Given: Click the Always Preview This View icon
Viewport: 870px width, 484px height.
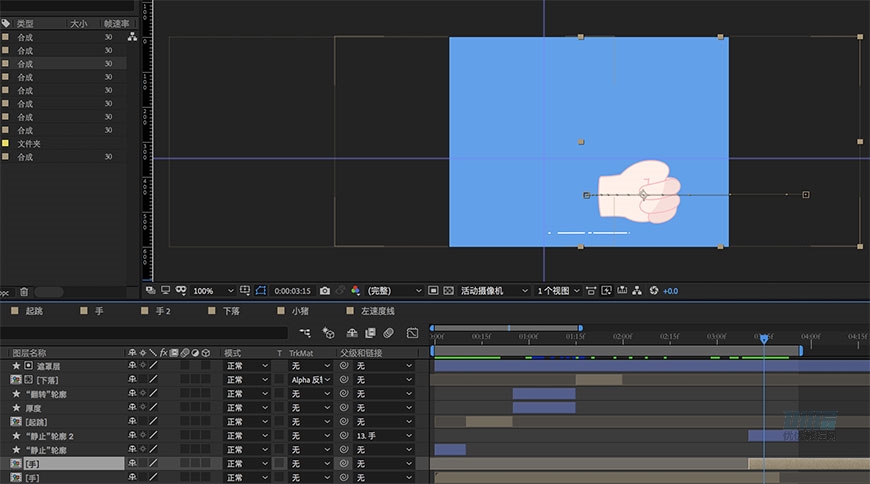Looking at the screenshot, I should [150, 290].
